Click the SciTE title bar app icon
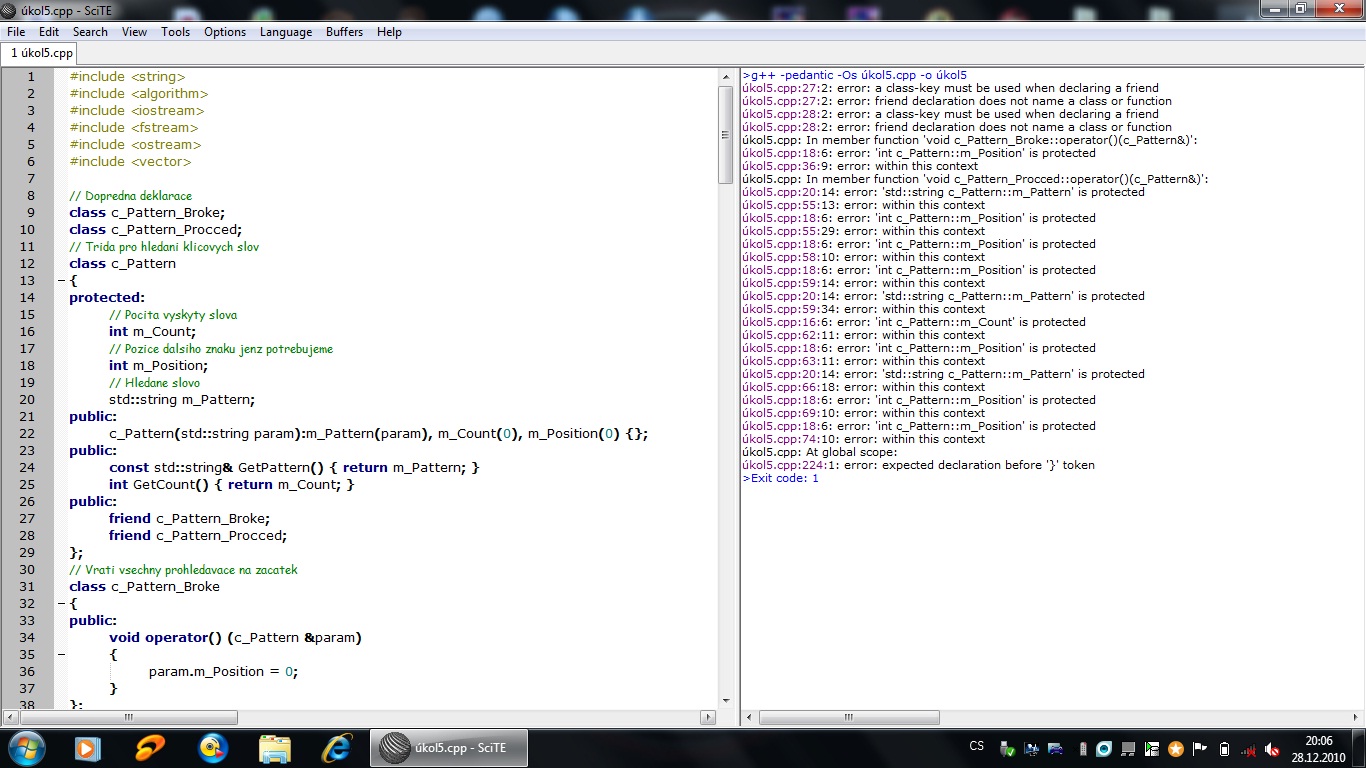The height and width of the screenshot is (768, 1366). [10, 9]
